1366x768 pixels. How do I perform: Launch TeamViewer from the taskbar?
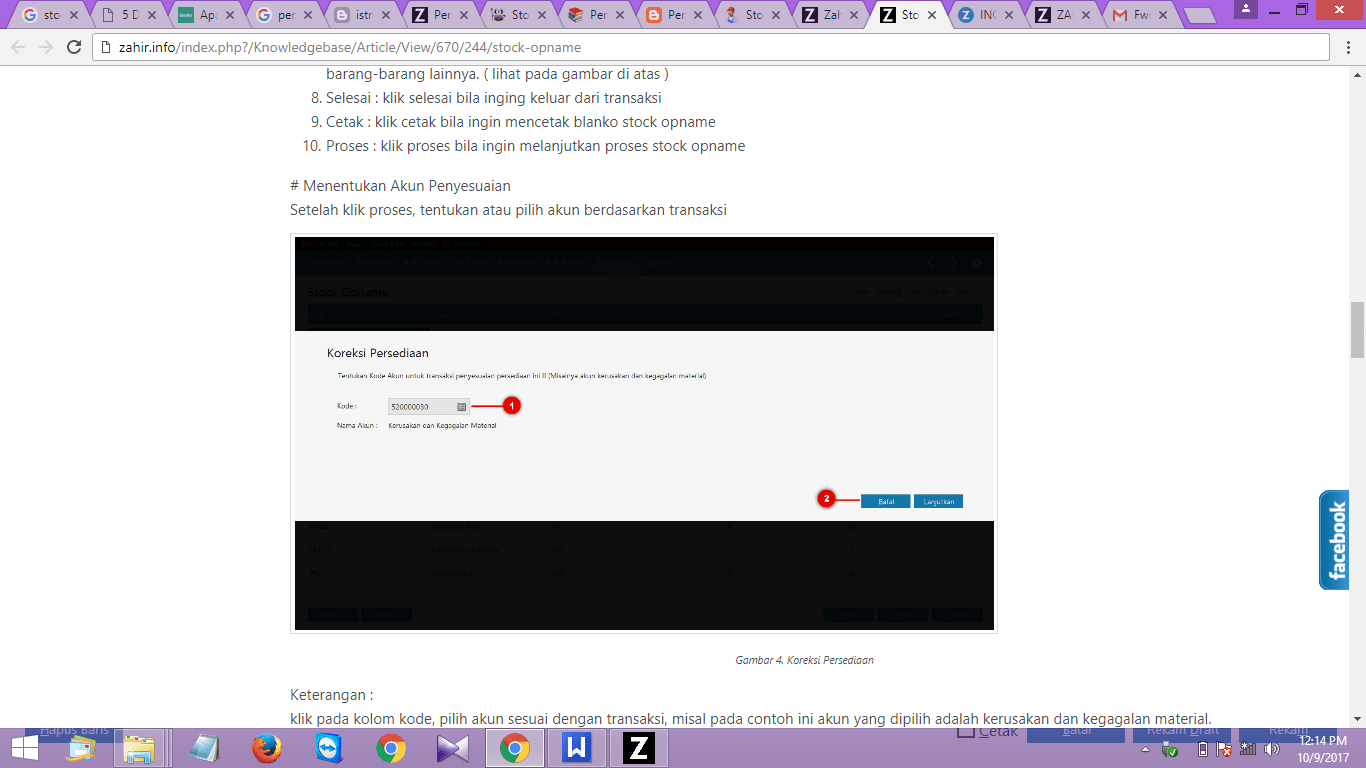click(x=328, y=748)
